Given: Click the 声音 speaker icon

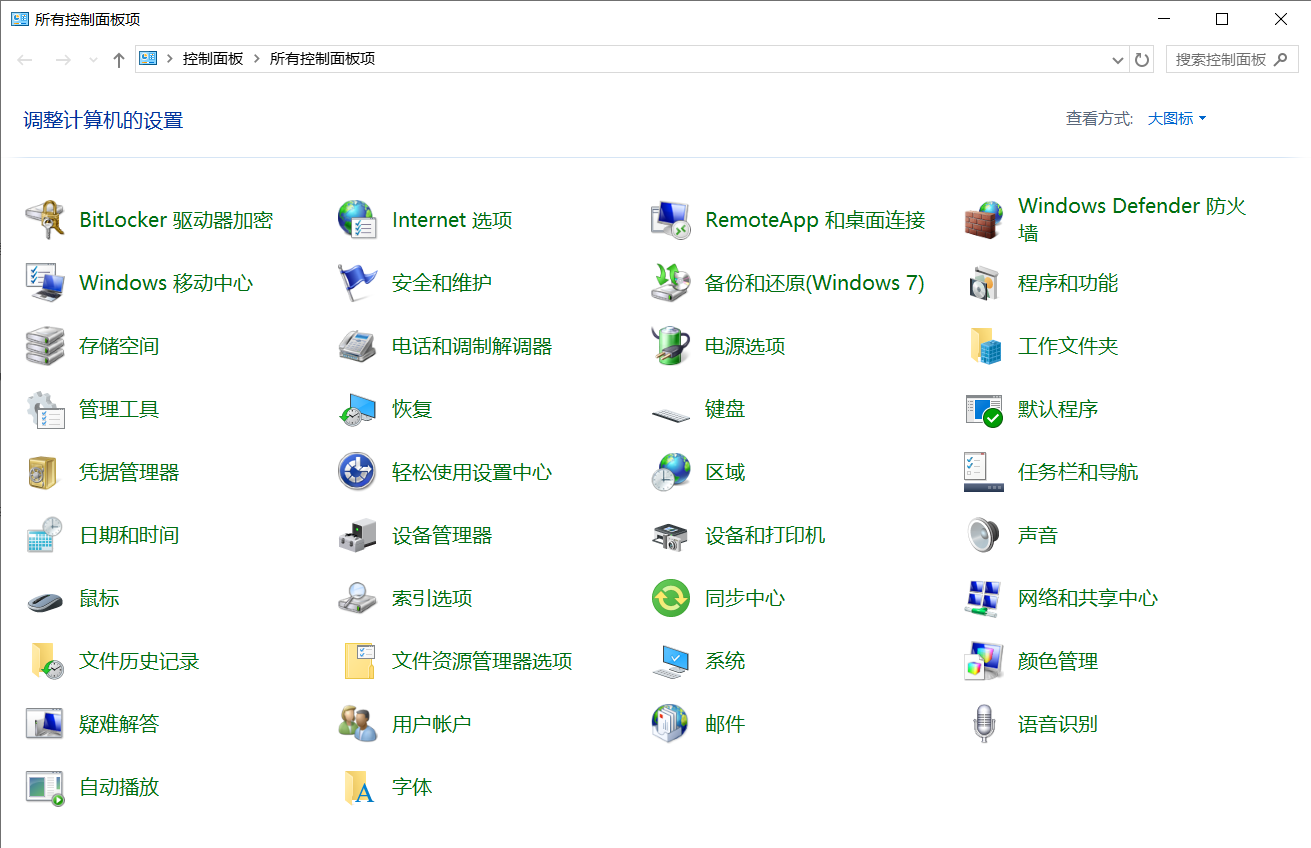Looking at the screenshot, I should (x=983, y=535).
